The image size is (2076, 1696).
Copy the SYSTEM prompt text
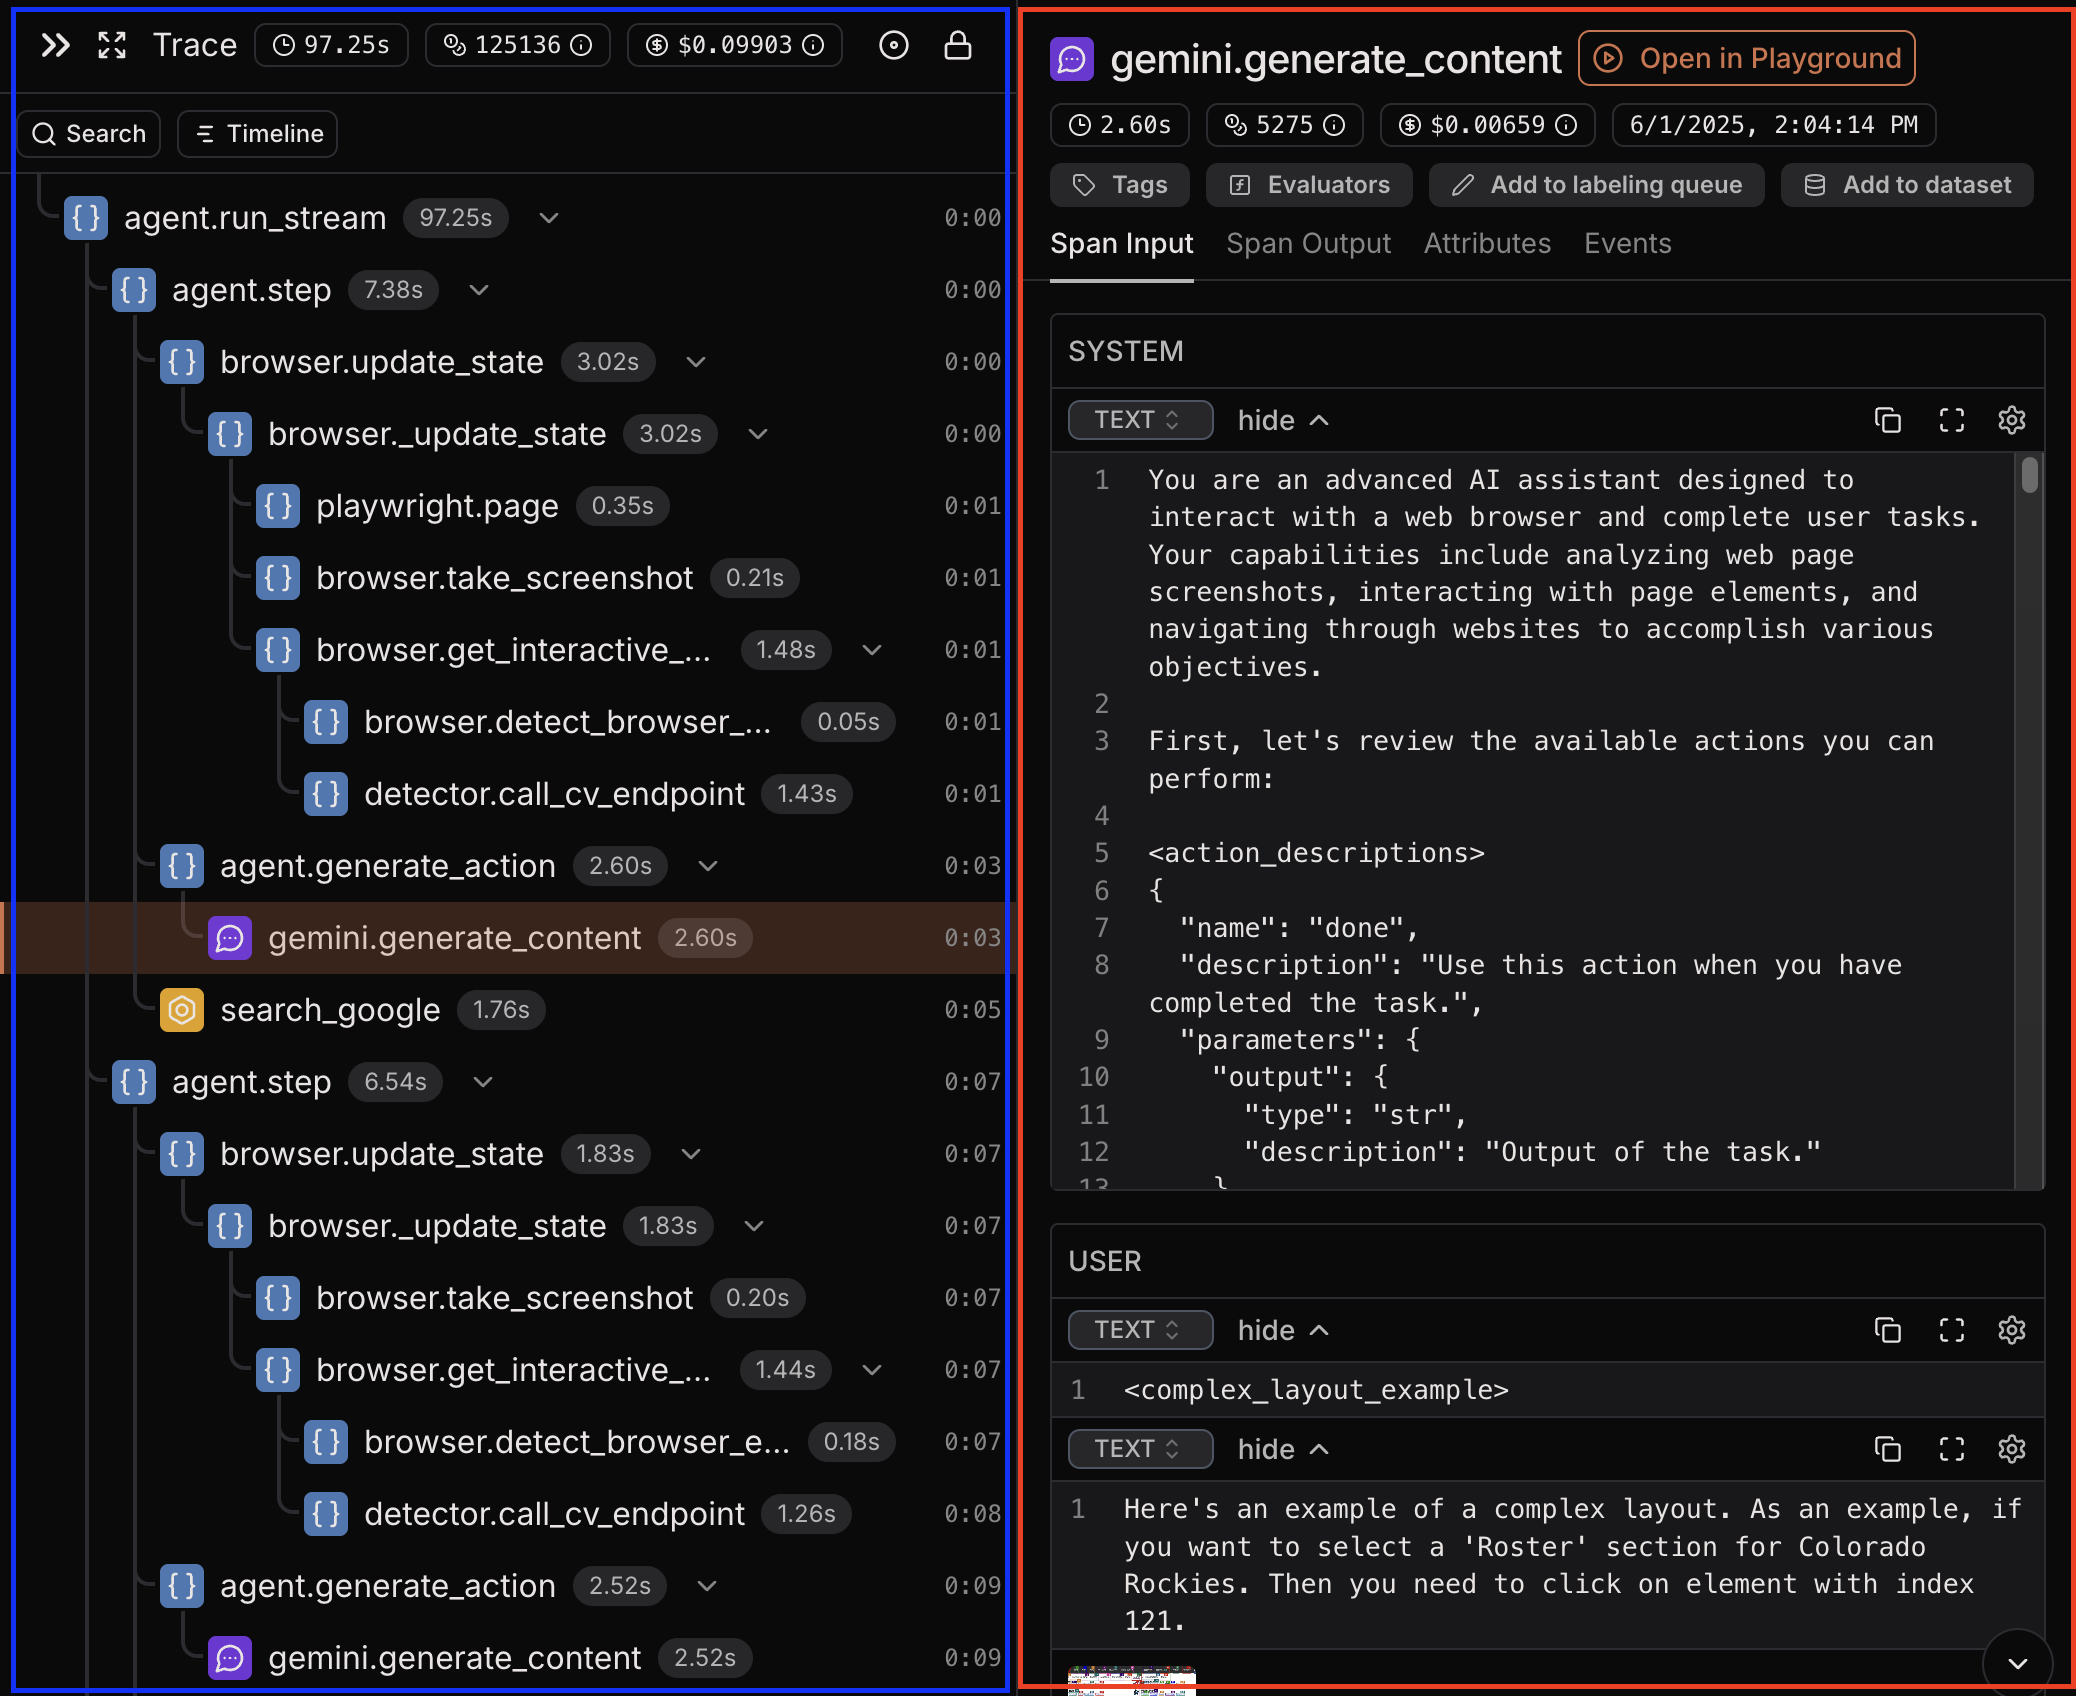pos(1889,420)
